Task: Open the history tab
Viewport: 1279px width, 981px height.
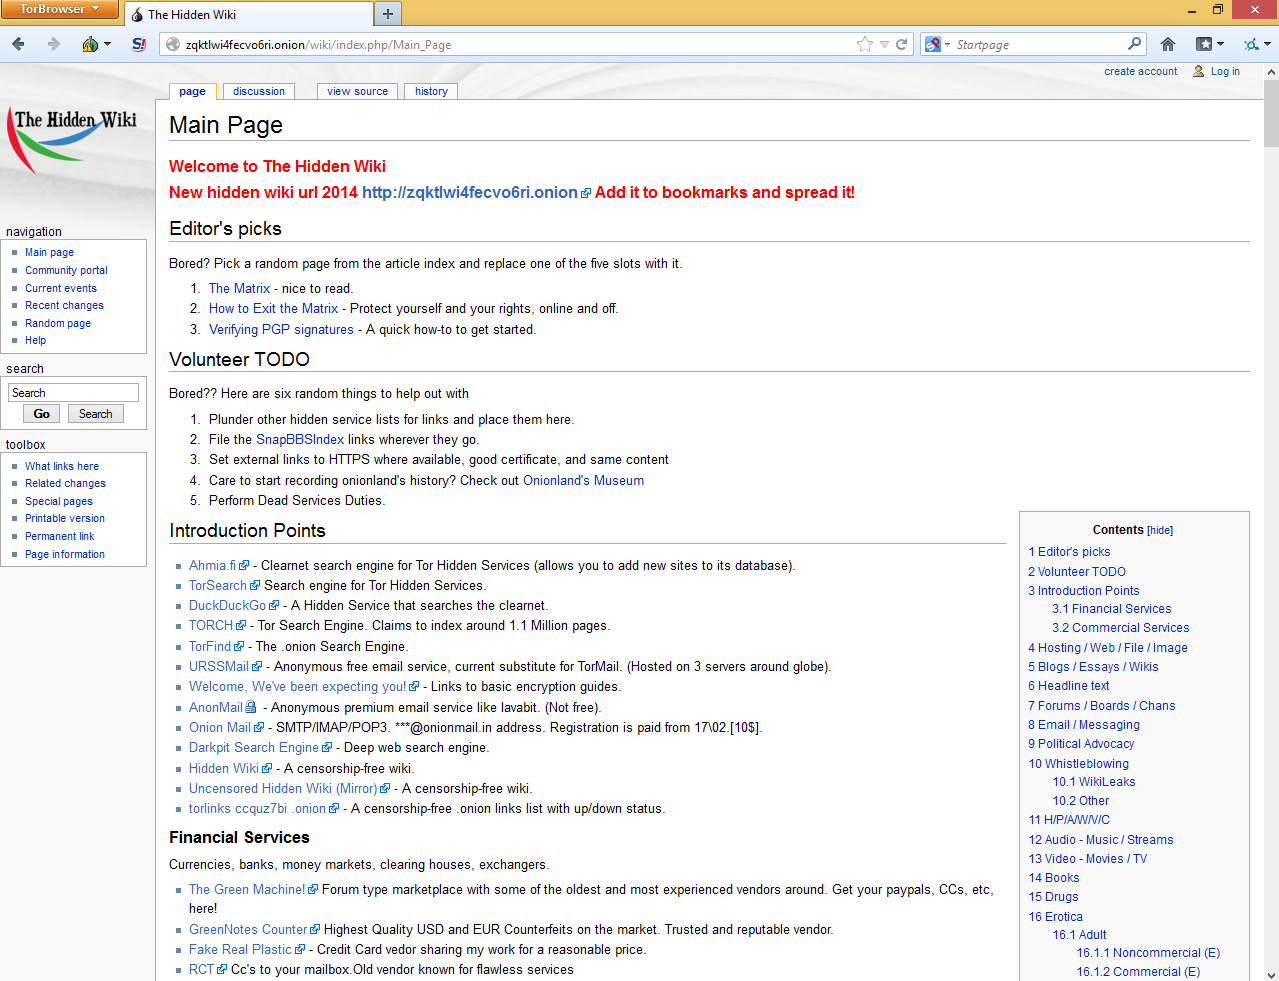Action: click(x=431, y=91)
